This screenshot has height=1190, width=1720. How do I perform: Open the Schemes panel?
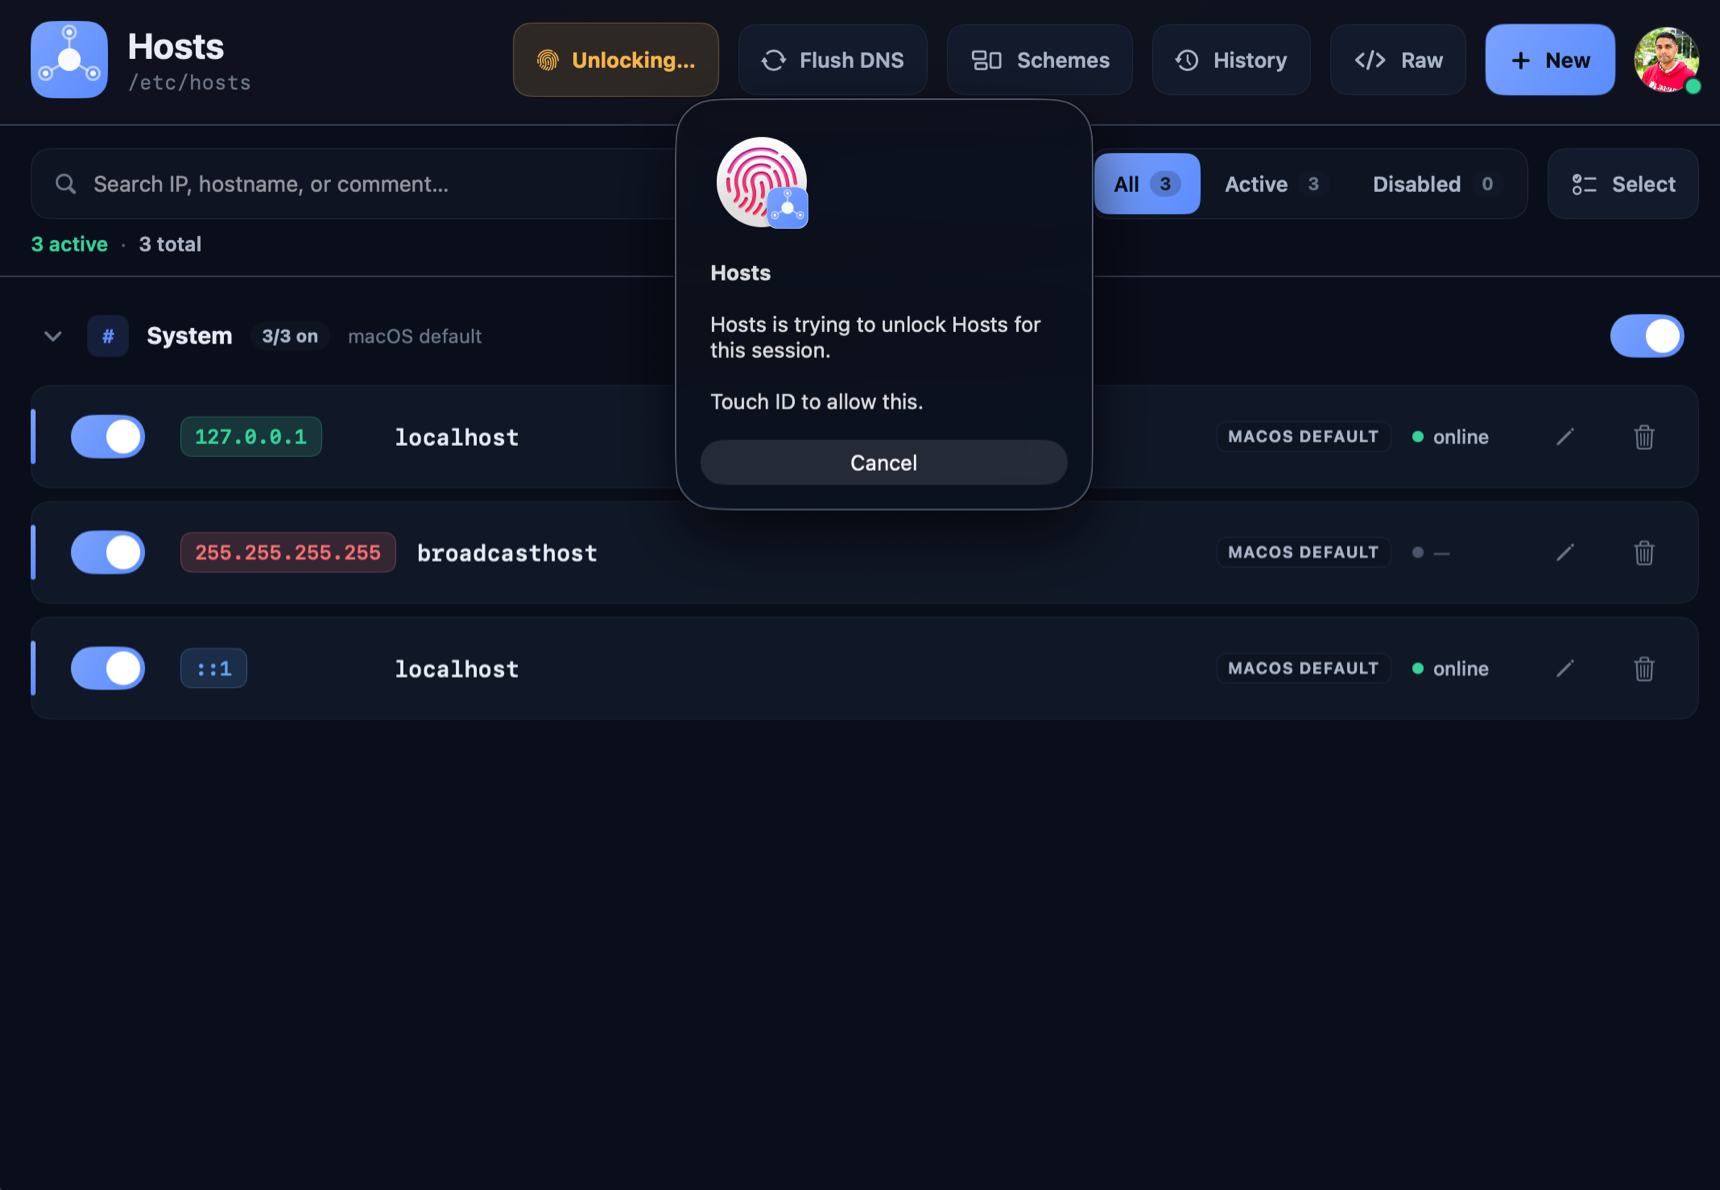(1040, 60)
